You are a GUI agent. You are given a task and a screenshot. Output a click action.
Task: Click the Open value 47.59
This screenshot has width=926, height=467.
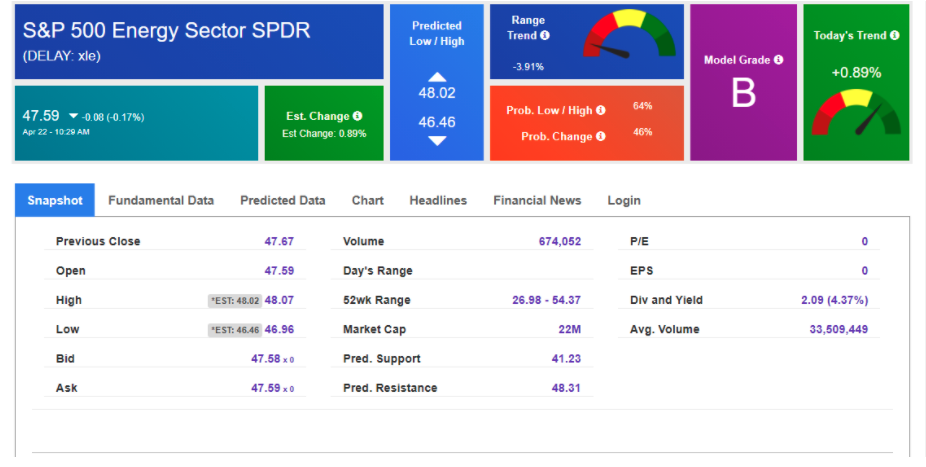(279, 271)
